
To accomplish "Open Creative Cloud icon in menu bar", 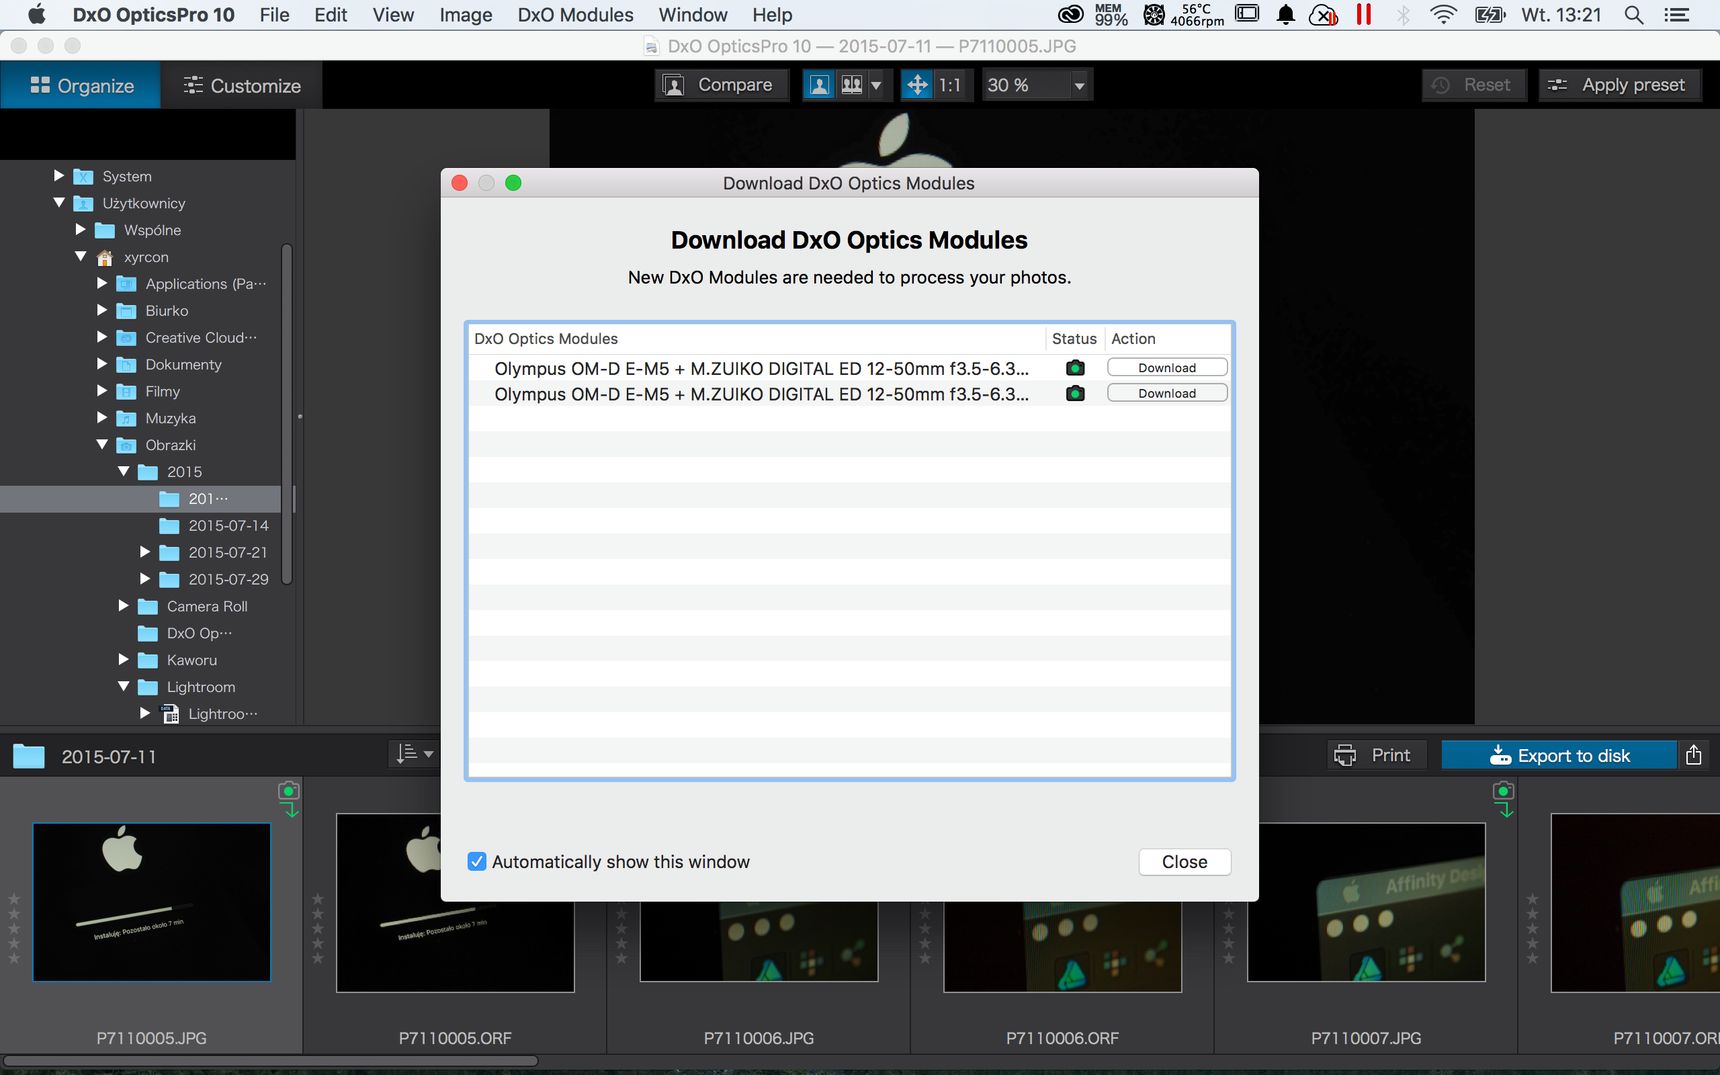I will tap(1071, 15).
